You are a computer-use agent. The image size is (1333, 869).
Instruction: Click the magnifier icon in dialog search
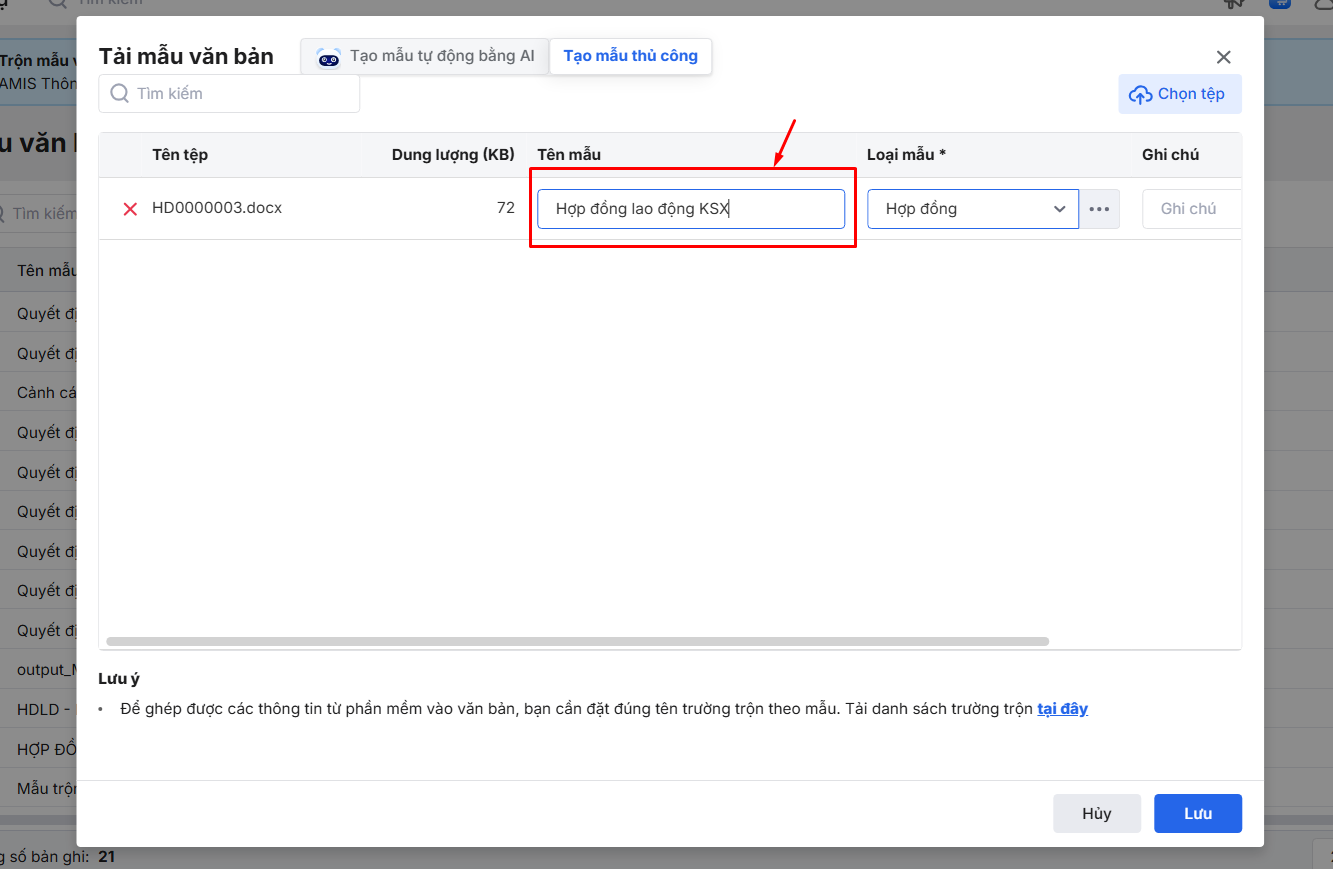pos(120,93)
